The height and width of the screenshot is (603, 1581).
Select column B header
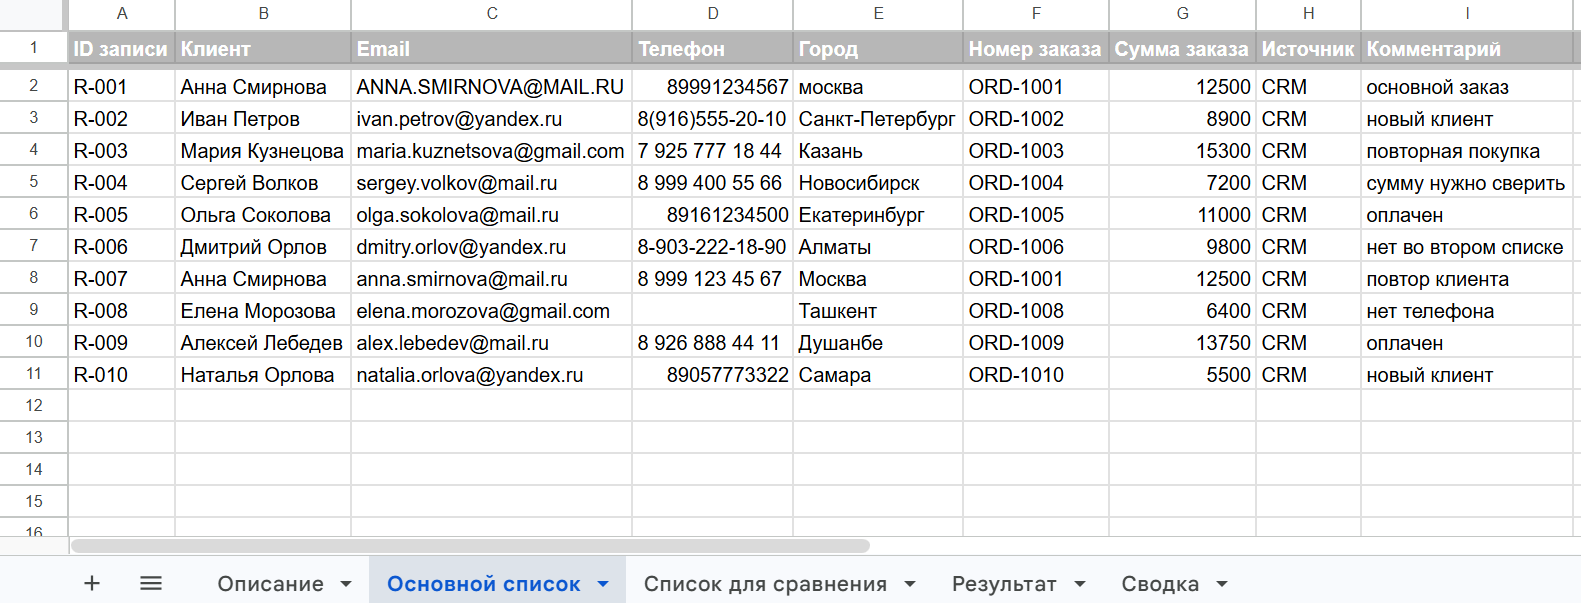[x=263, y=14]
